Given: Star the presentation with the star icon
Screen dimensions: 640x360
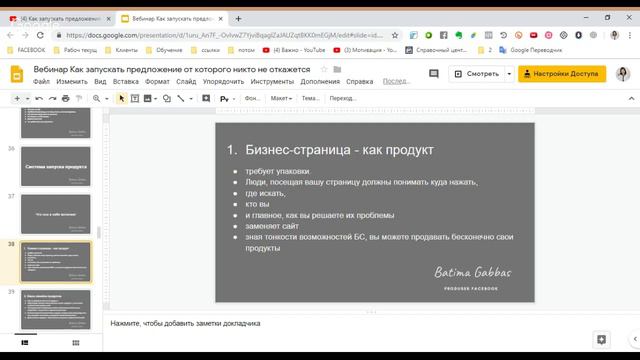Looking at the screenshot, I should 324,69.
